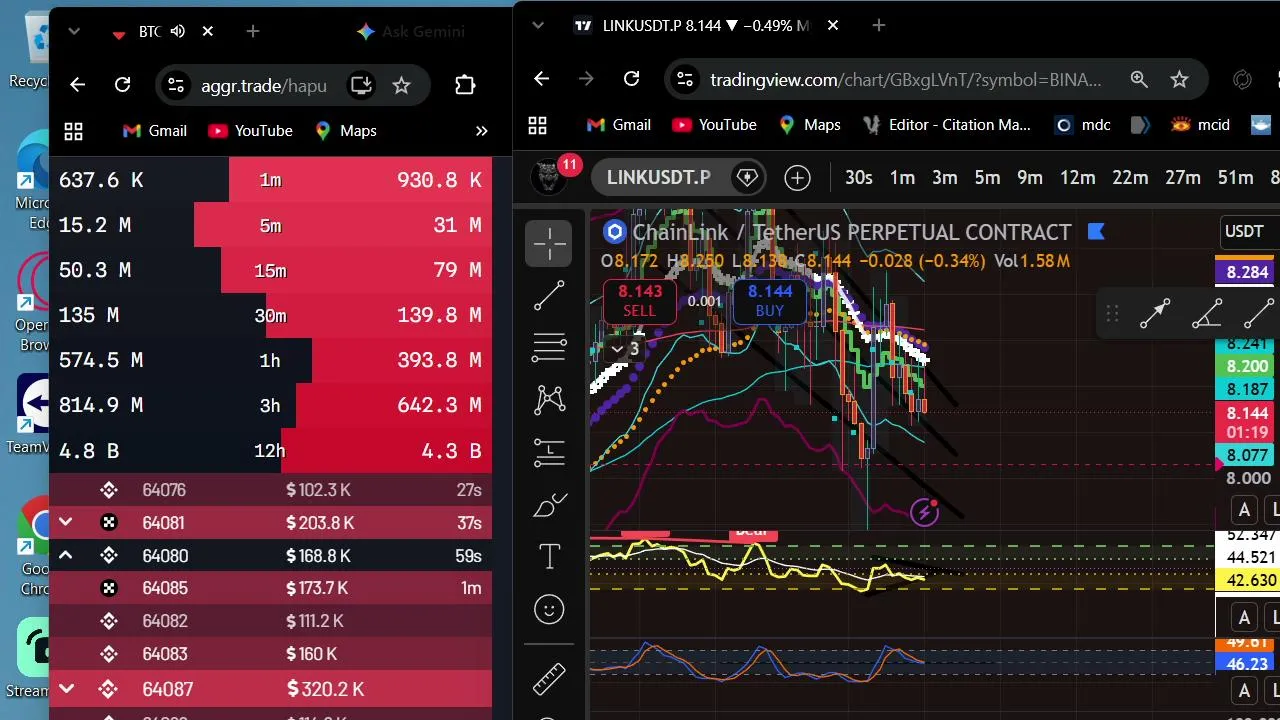Switch to the LINKUSDT.P browser tab
Viewport: 1280px width, 720px height.
tap(705, 25)
